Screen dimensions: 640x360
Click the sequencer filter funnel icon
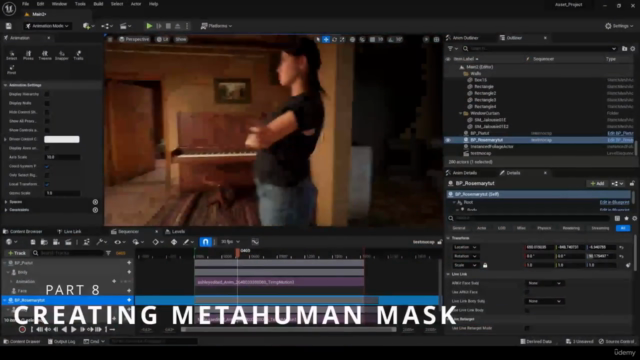(x=109, y=253)
